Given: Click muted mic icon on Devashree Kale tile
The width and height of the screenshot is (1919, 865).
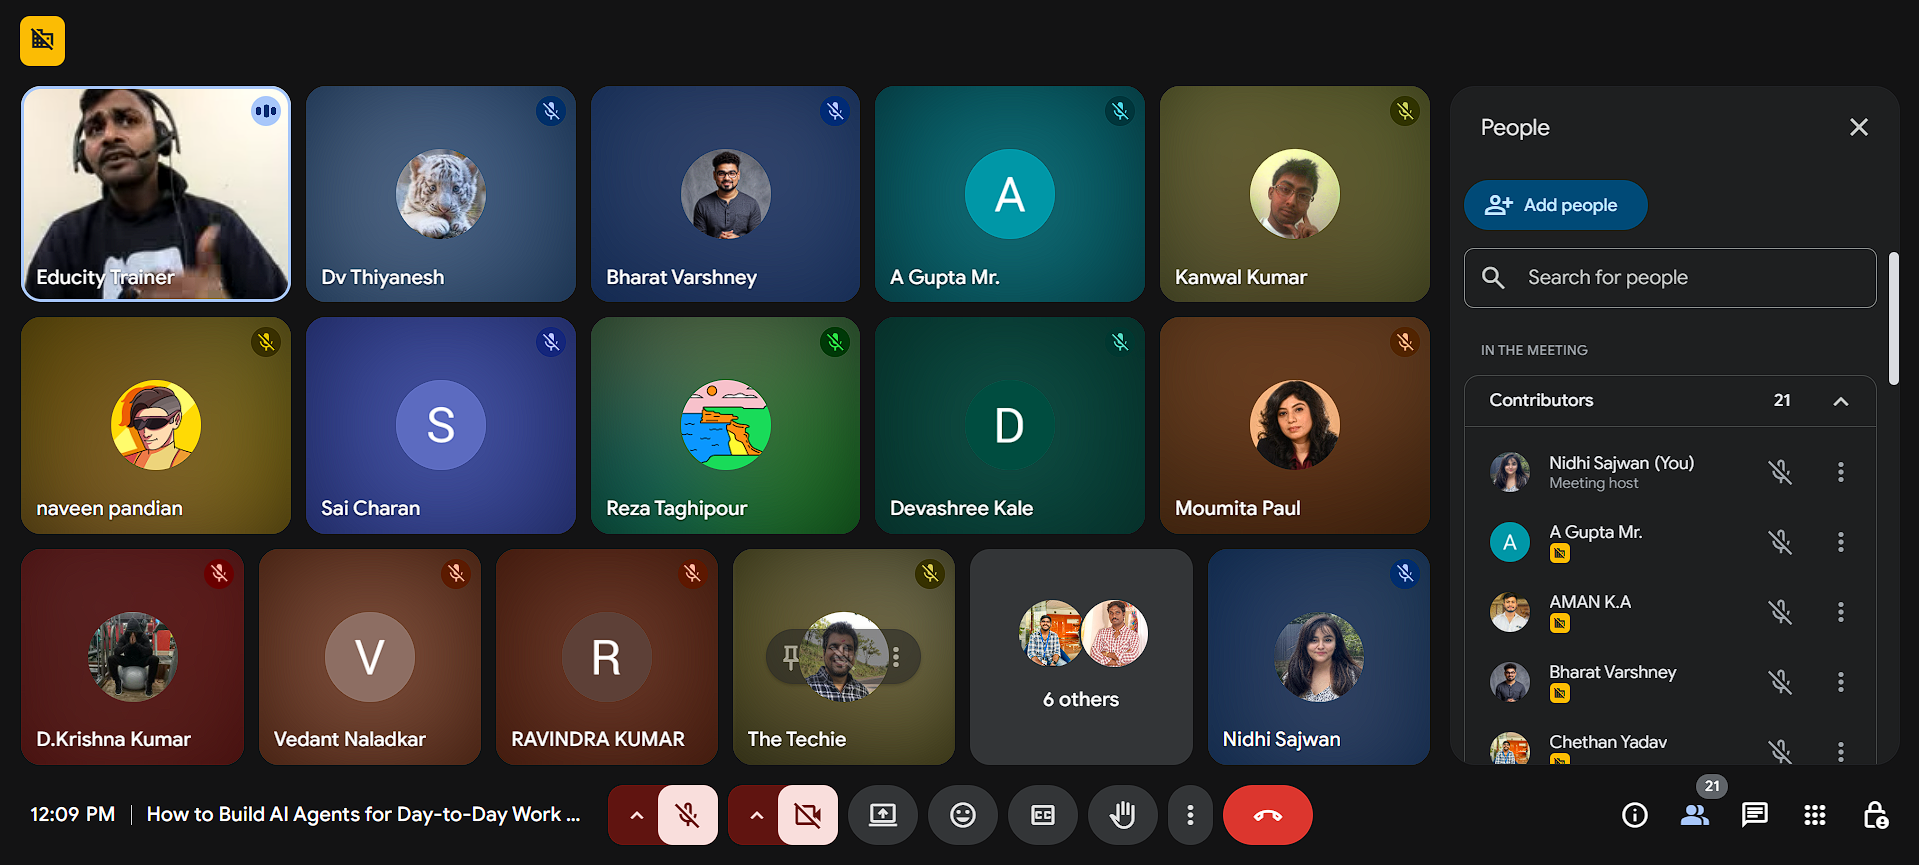Looking at the screenshot, I should pyautogui.click(x=1120, y=342).
